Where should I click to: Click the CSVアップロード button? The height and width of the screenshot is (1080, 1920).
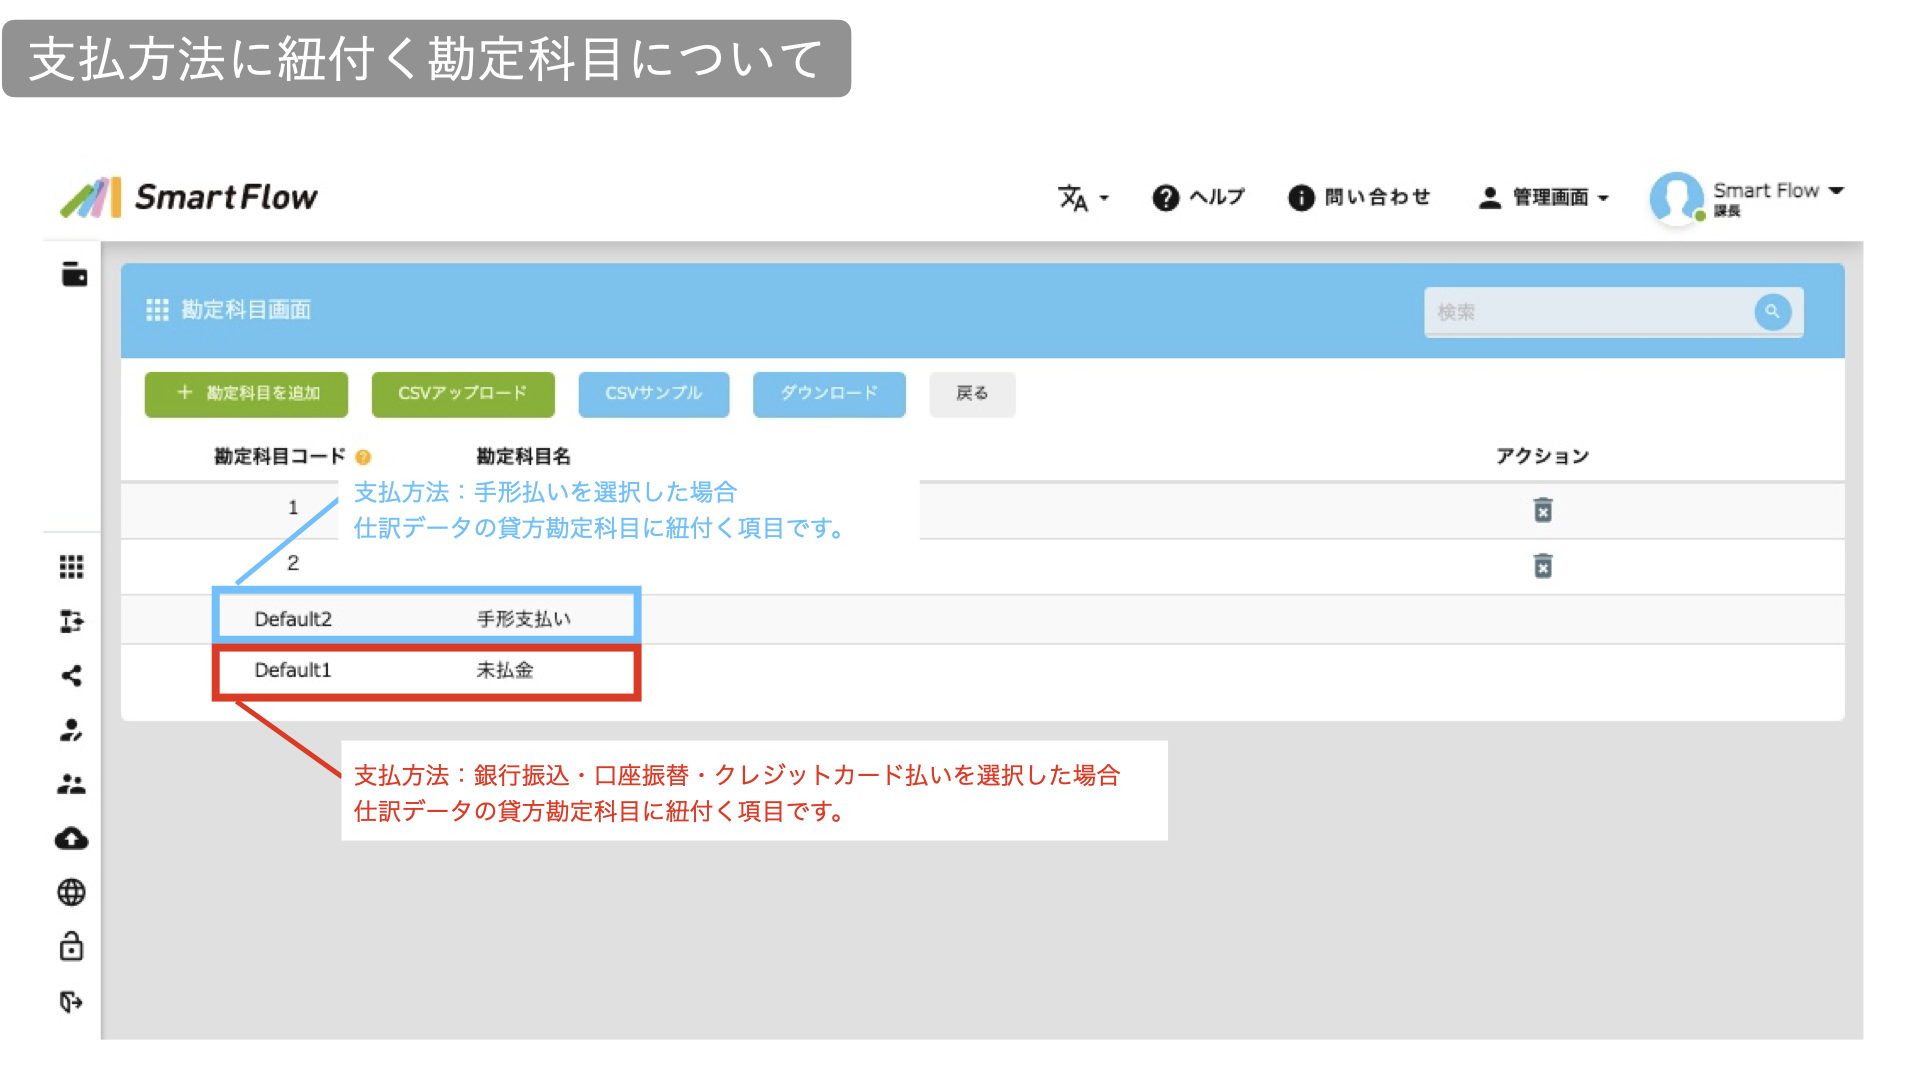coord(463,393)
